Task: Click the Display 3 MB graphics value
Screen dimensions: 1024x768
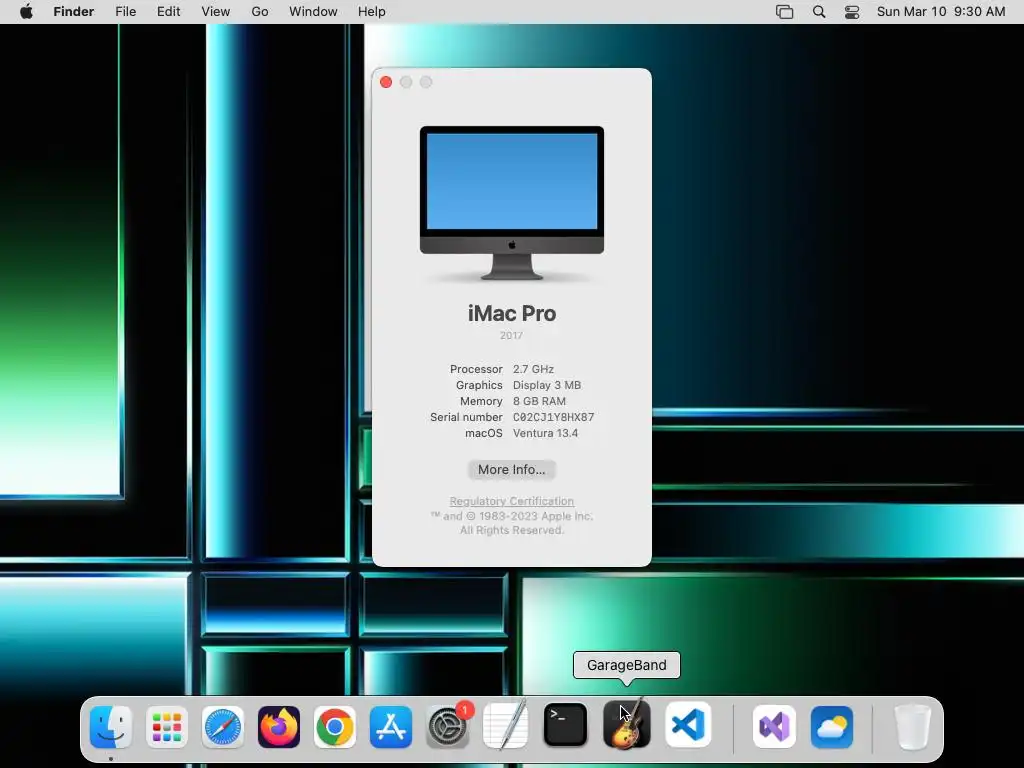Action: [547, 385]
